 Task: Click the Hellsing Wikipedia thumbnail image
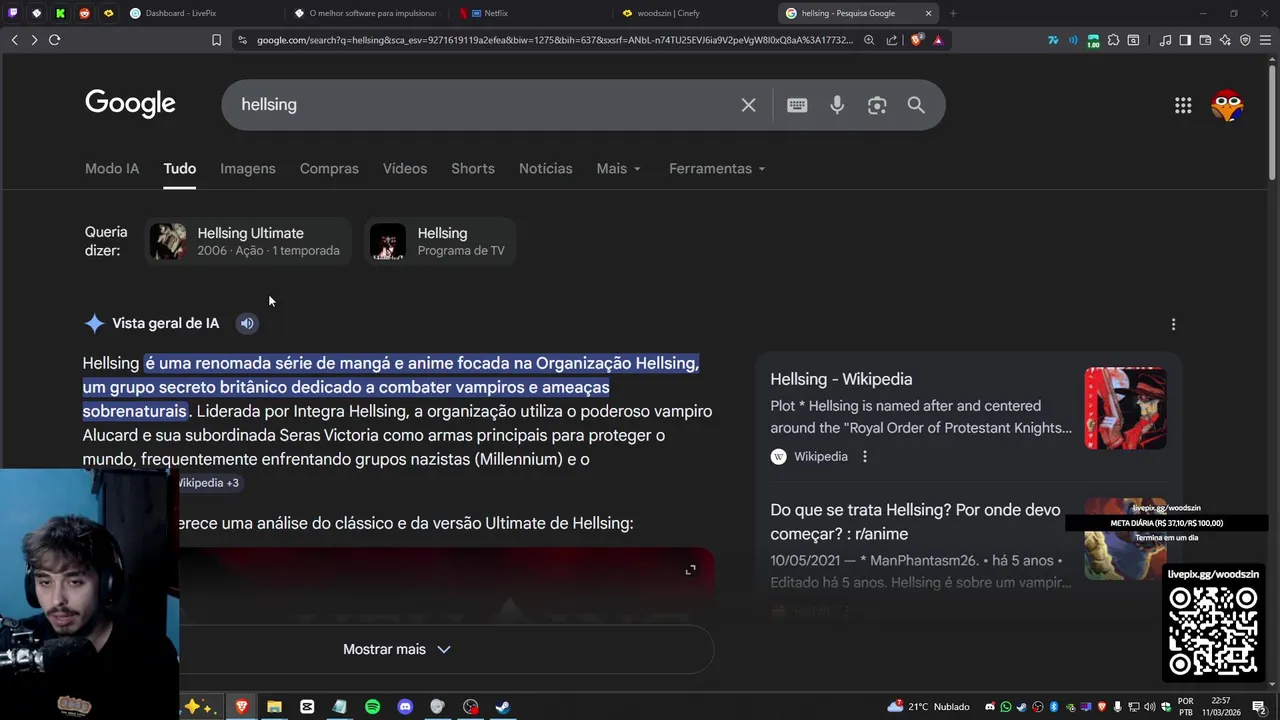(x=1126, y=408)
